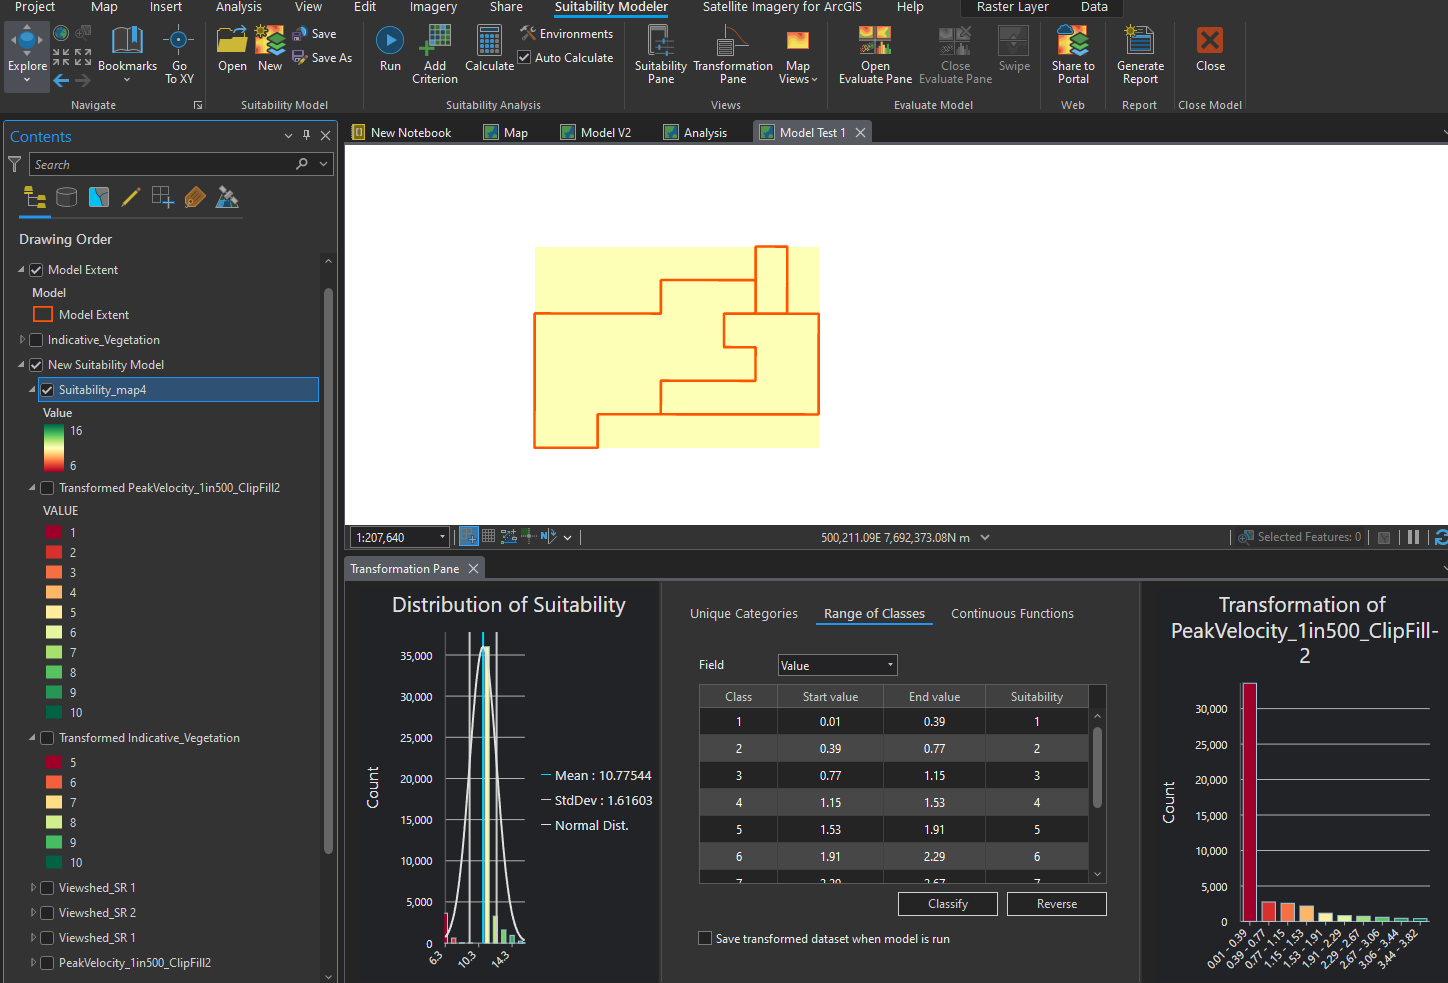Check the Transformed PeakVelocity_1in500_ClipFill2 layer

pyautogui.click(x=47, y=488)
